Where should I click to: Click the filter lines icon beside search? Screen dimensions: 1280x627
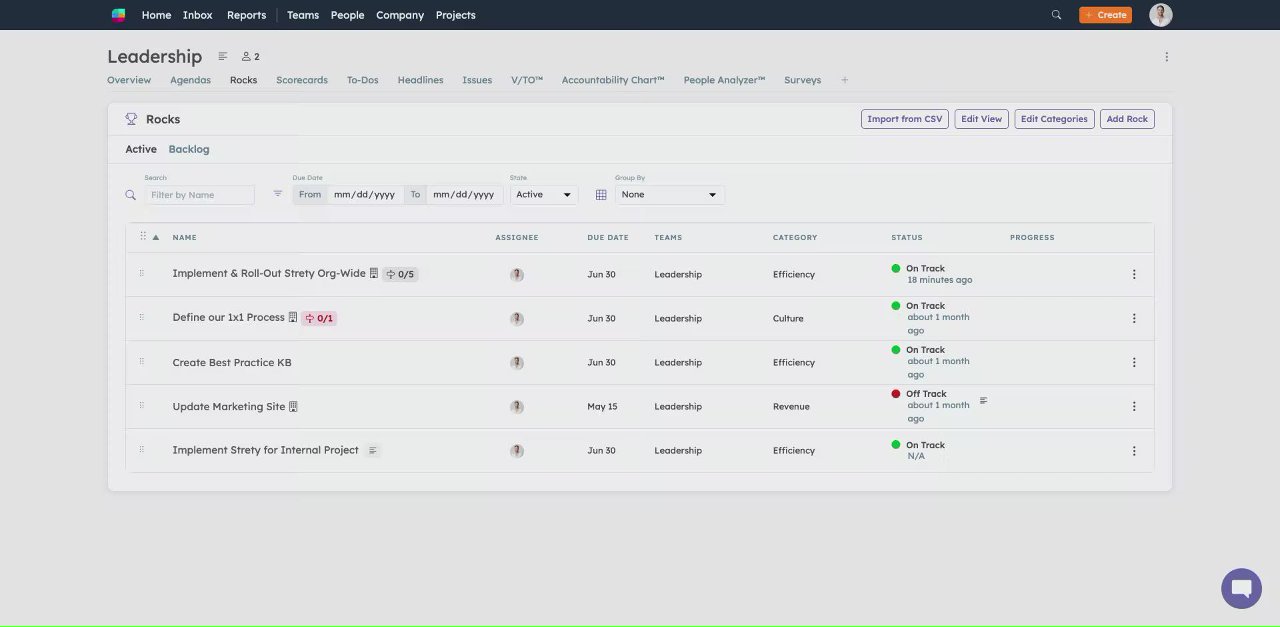(x=277, y=194)
